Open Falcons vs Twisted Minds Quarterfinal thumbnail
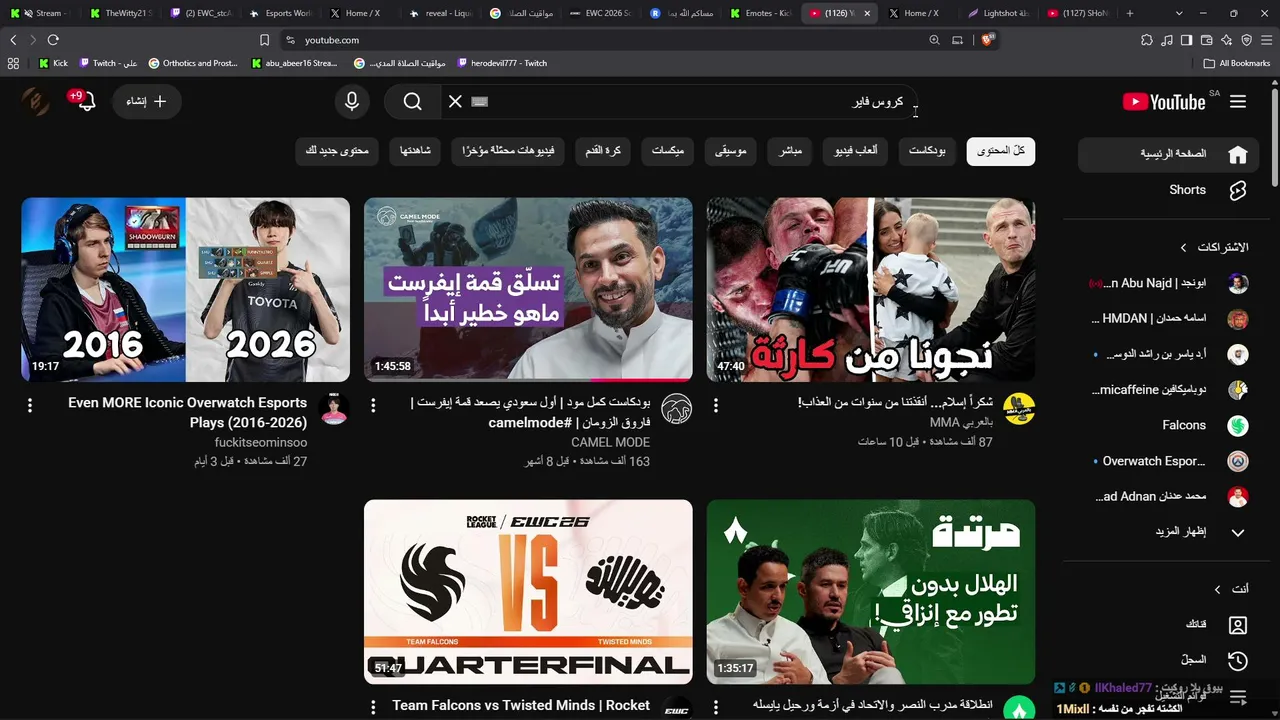This screenshot has width=1280, height=720. [x=528, y=592]
